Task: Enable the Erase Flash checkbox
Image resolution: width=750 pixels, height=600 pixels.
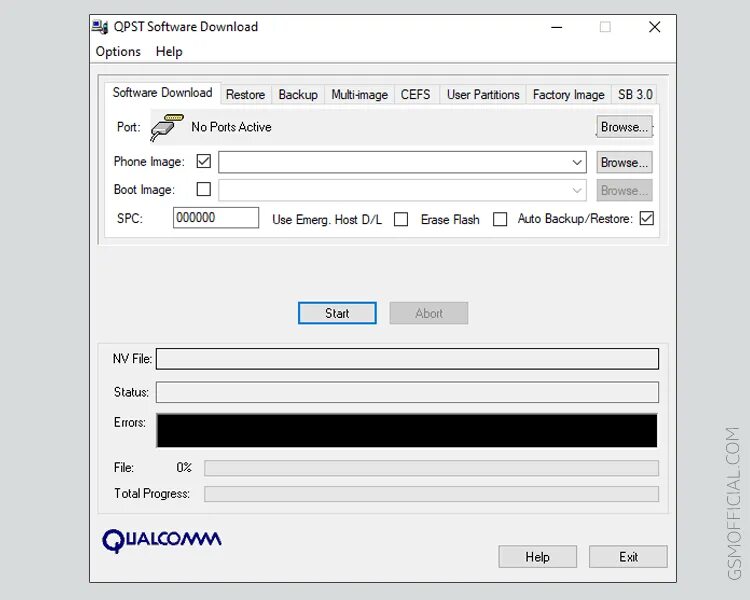Action: tap(500, 219)
